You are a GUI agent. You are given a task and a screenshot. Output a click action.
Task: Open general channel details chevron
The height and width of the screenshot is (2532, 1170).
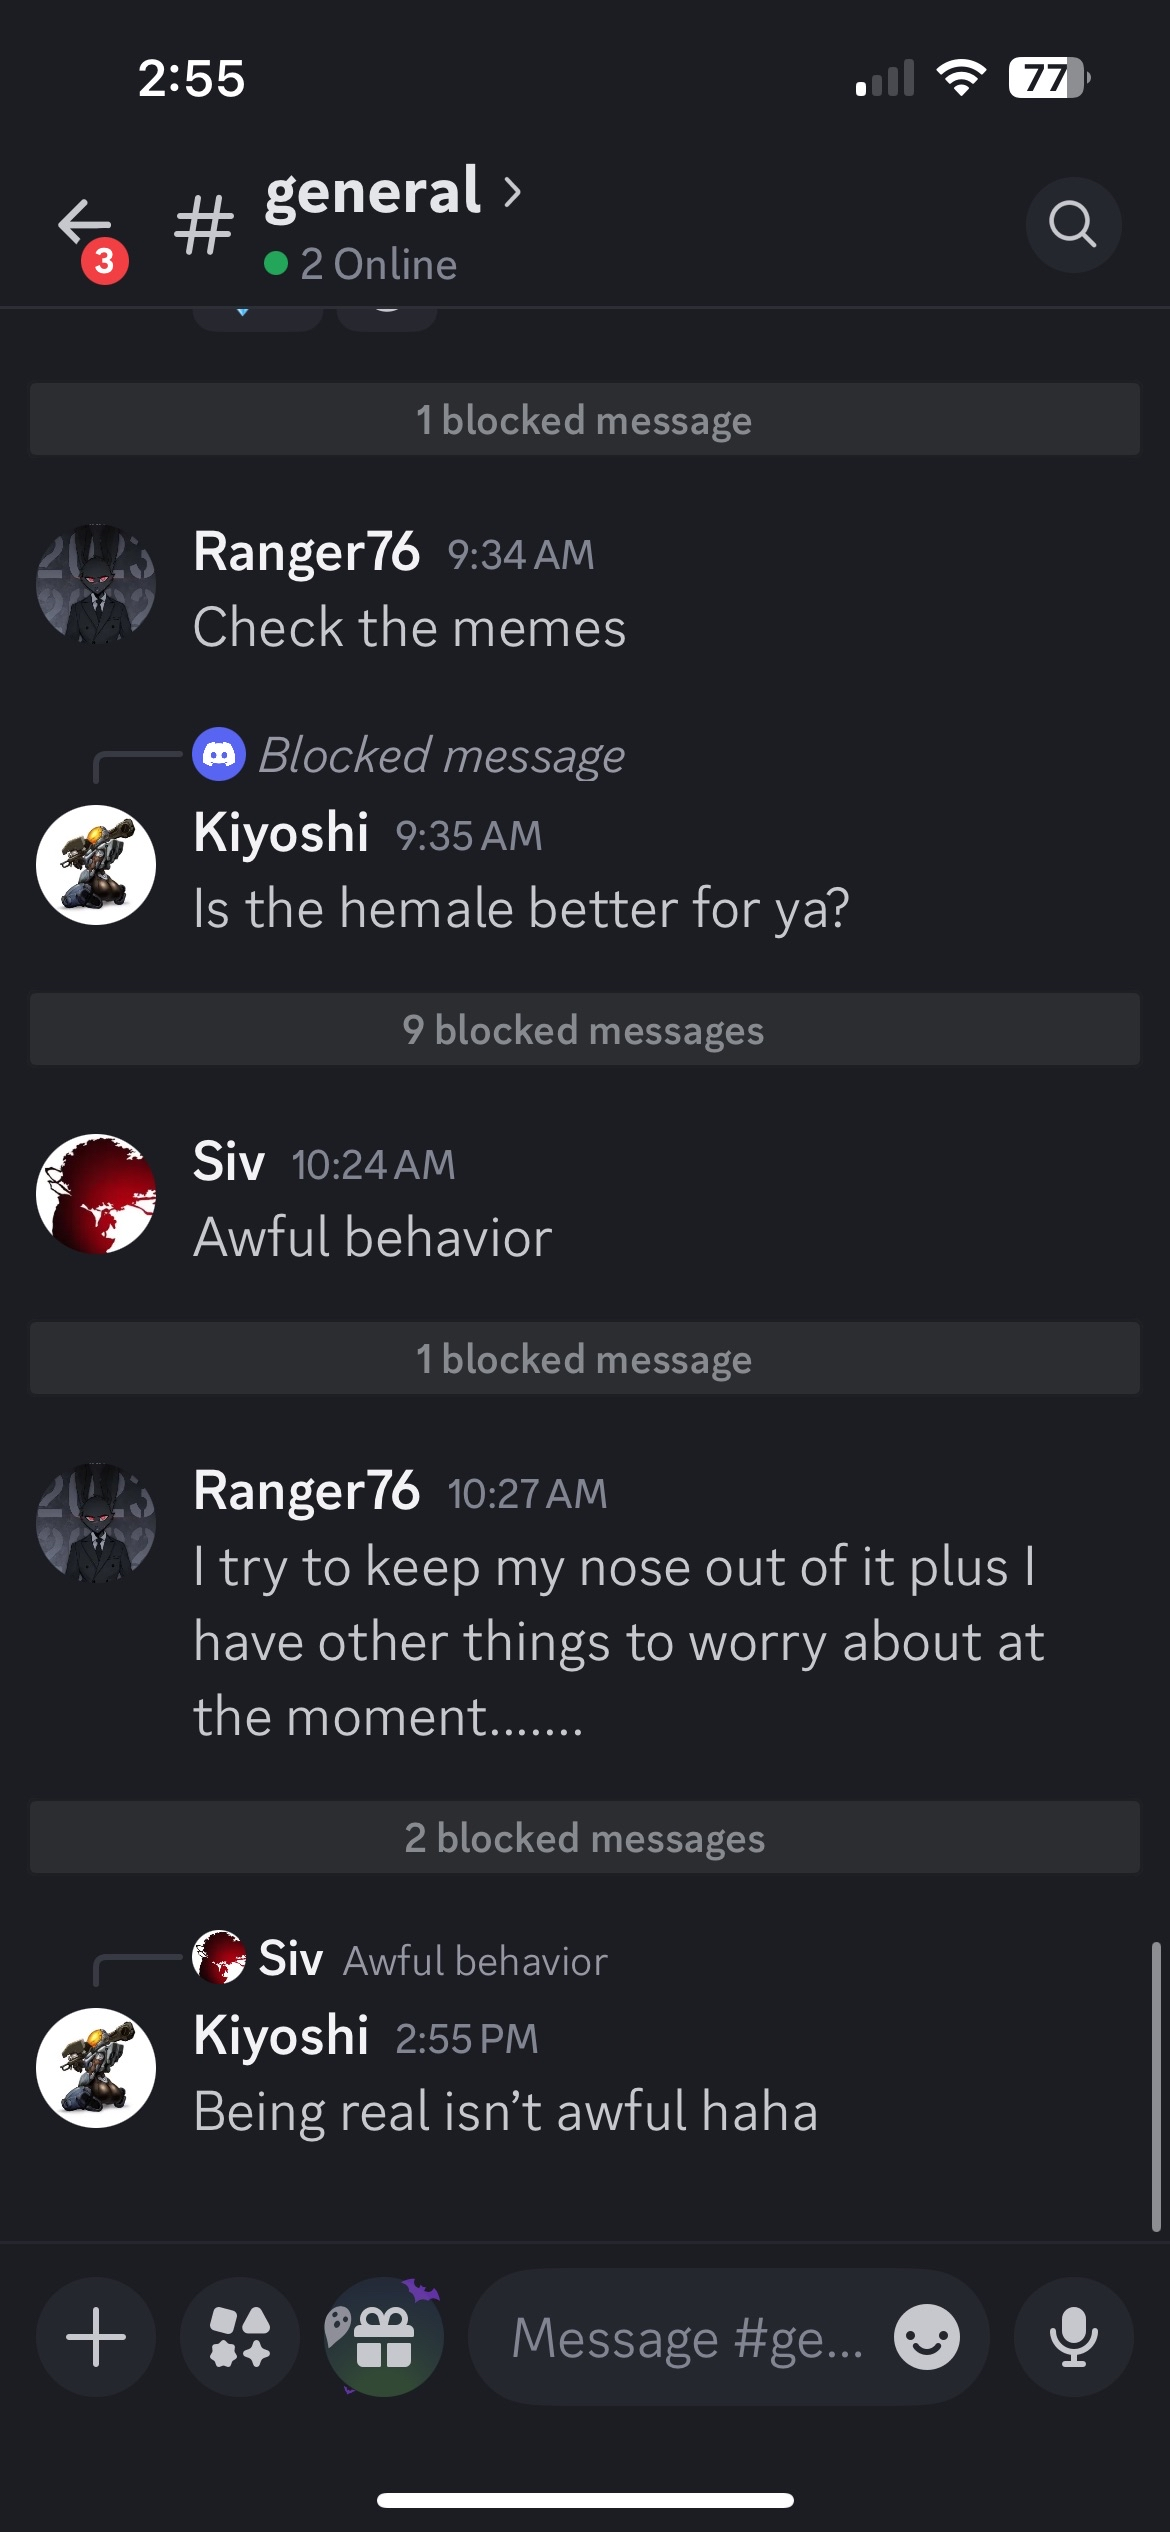pos(512,192)
